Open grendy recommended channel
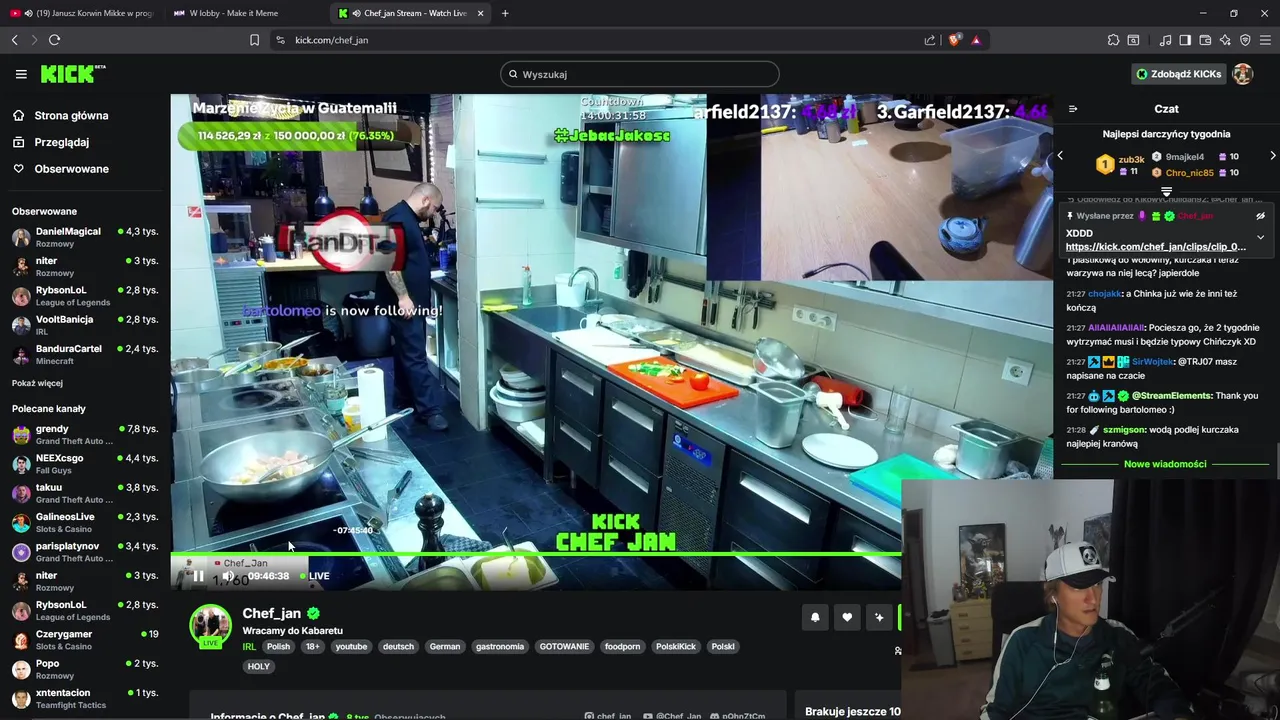The image size is (1280, 720). point(85,434)
